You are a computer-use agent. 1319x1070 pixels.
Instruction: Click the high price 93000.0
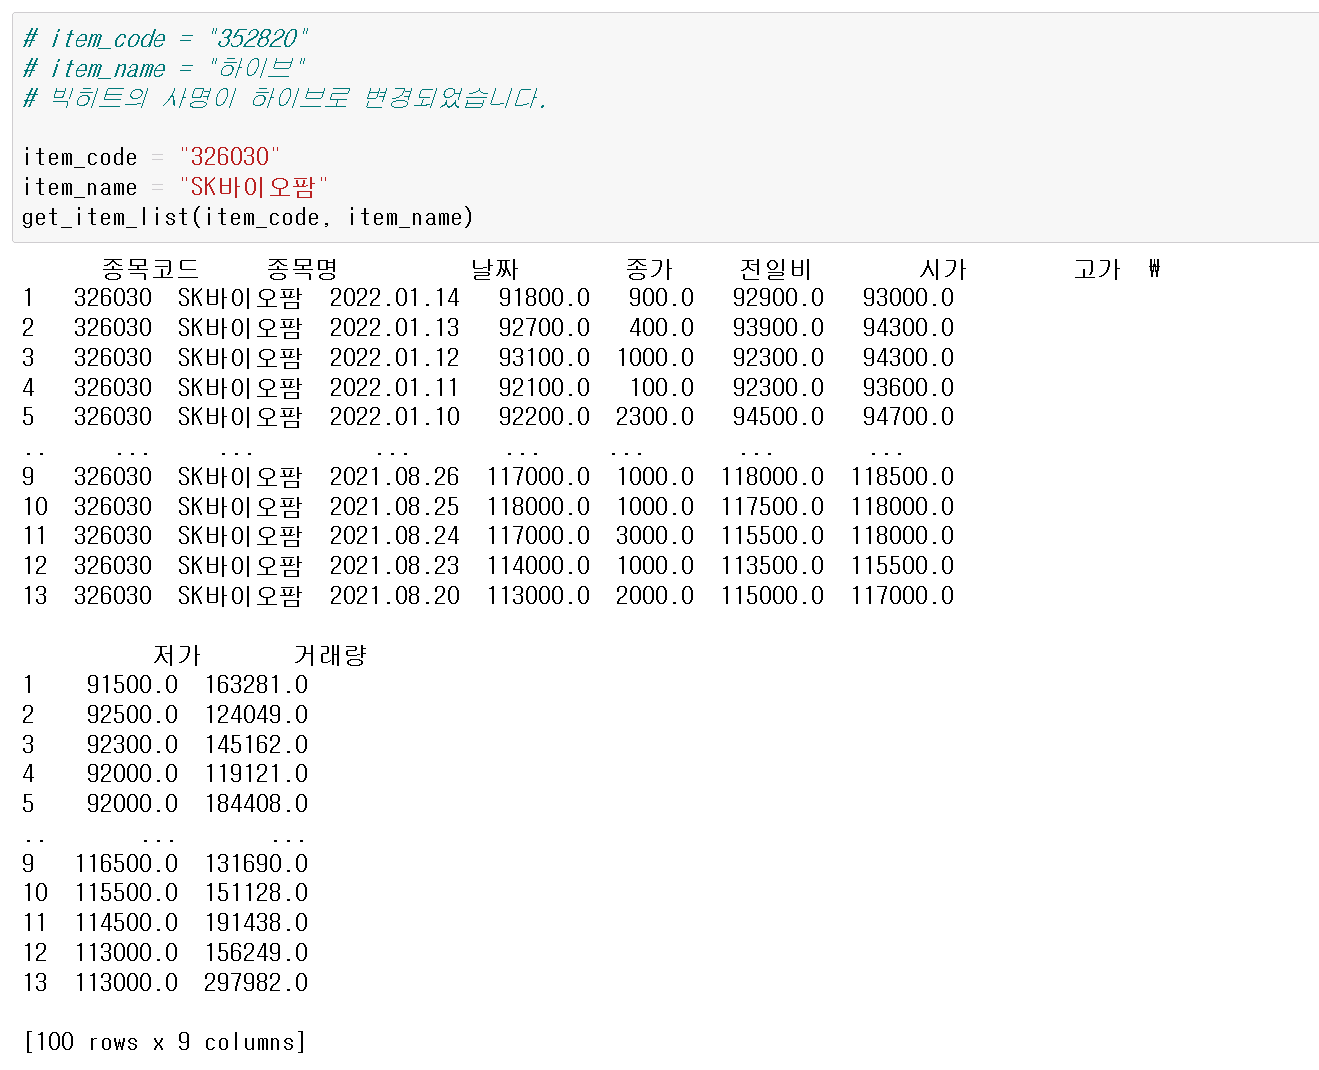(x=908, y=298)
